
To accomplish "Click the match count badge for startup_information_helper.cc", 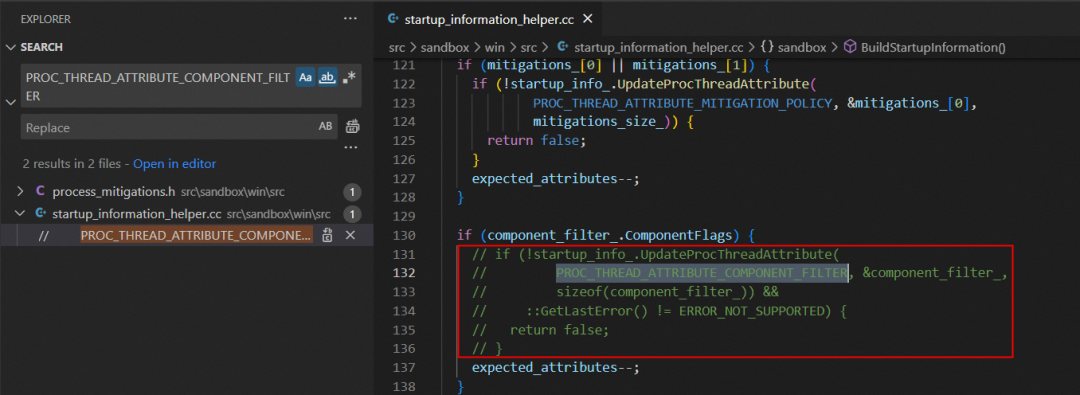I will pos(352,214).
